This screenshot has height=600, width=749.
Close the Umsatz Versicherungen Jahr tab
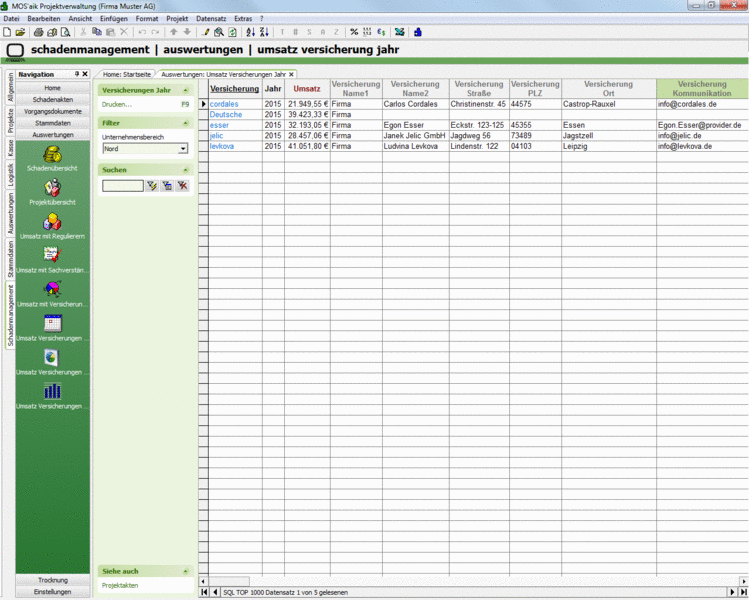point(291,75)
